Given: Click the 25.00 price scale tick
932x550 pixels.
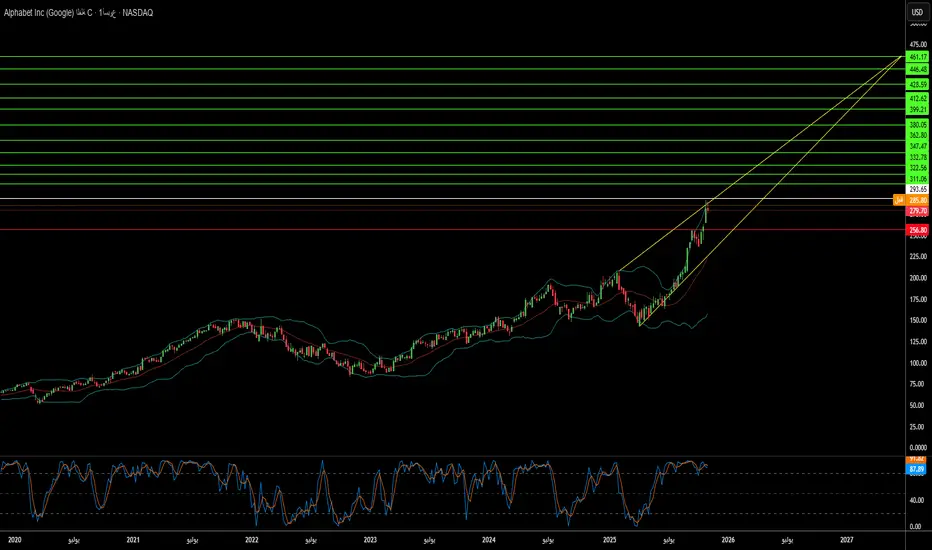Looking at the screenshot, I should 919,427.
